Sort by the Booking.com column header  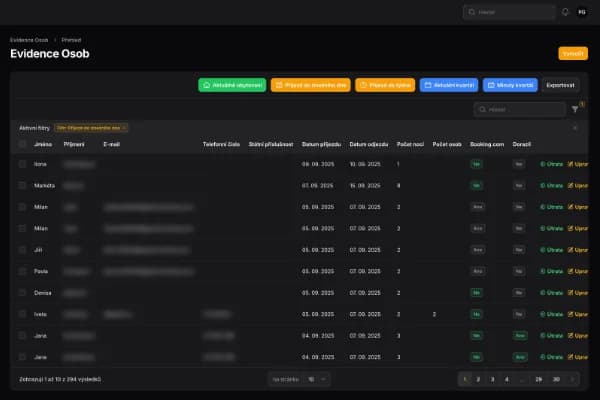click(x=487, y=144)
